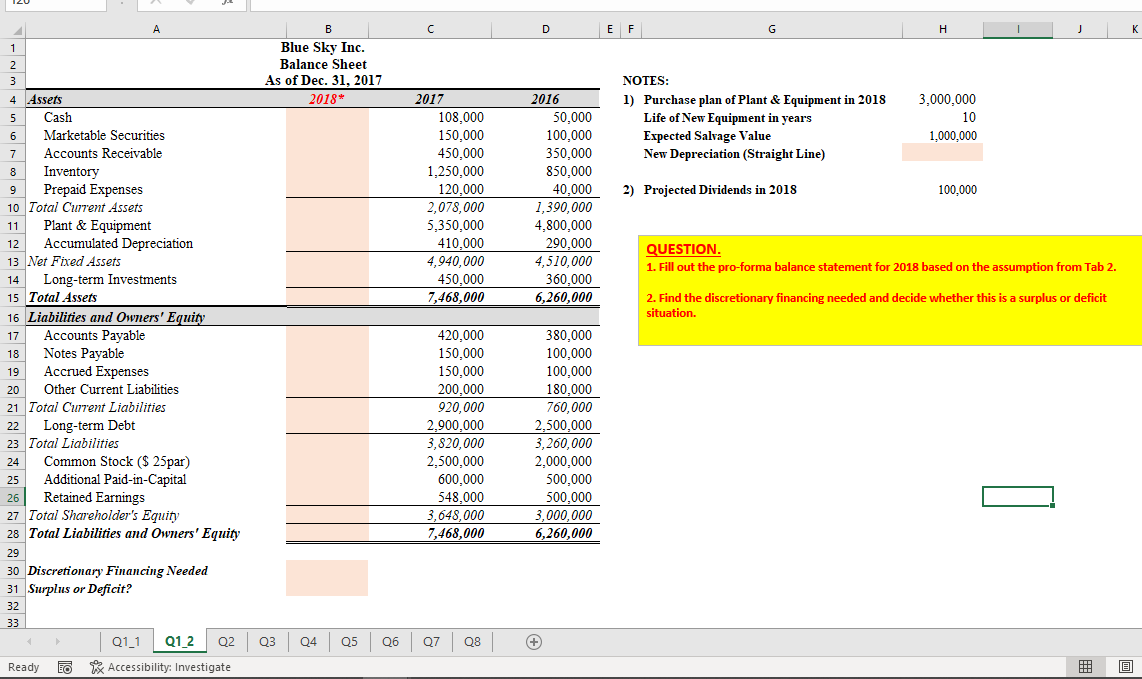Select column G header
This screenshot has width=1142, height=679.
coord(771,29)
